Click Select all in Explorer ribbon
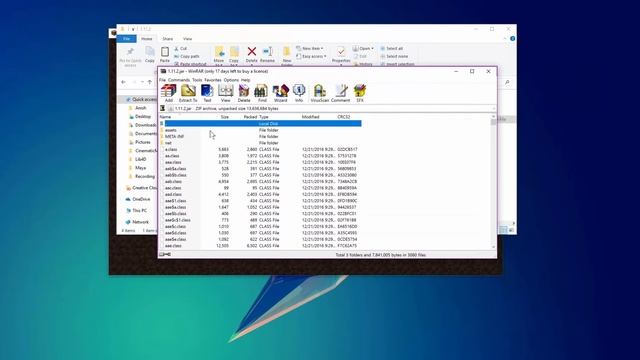The image size is (640, 360). 391,49
